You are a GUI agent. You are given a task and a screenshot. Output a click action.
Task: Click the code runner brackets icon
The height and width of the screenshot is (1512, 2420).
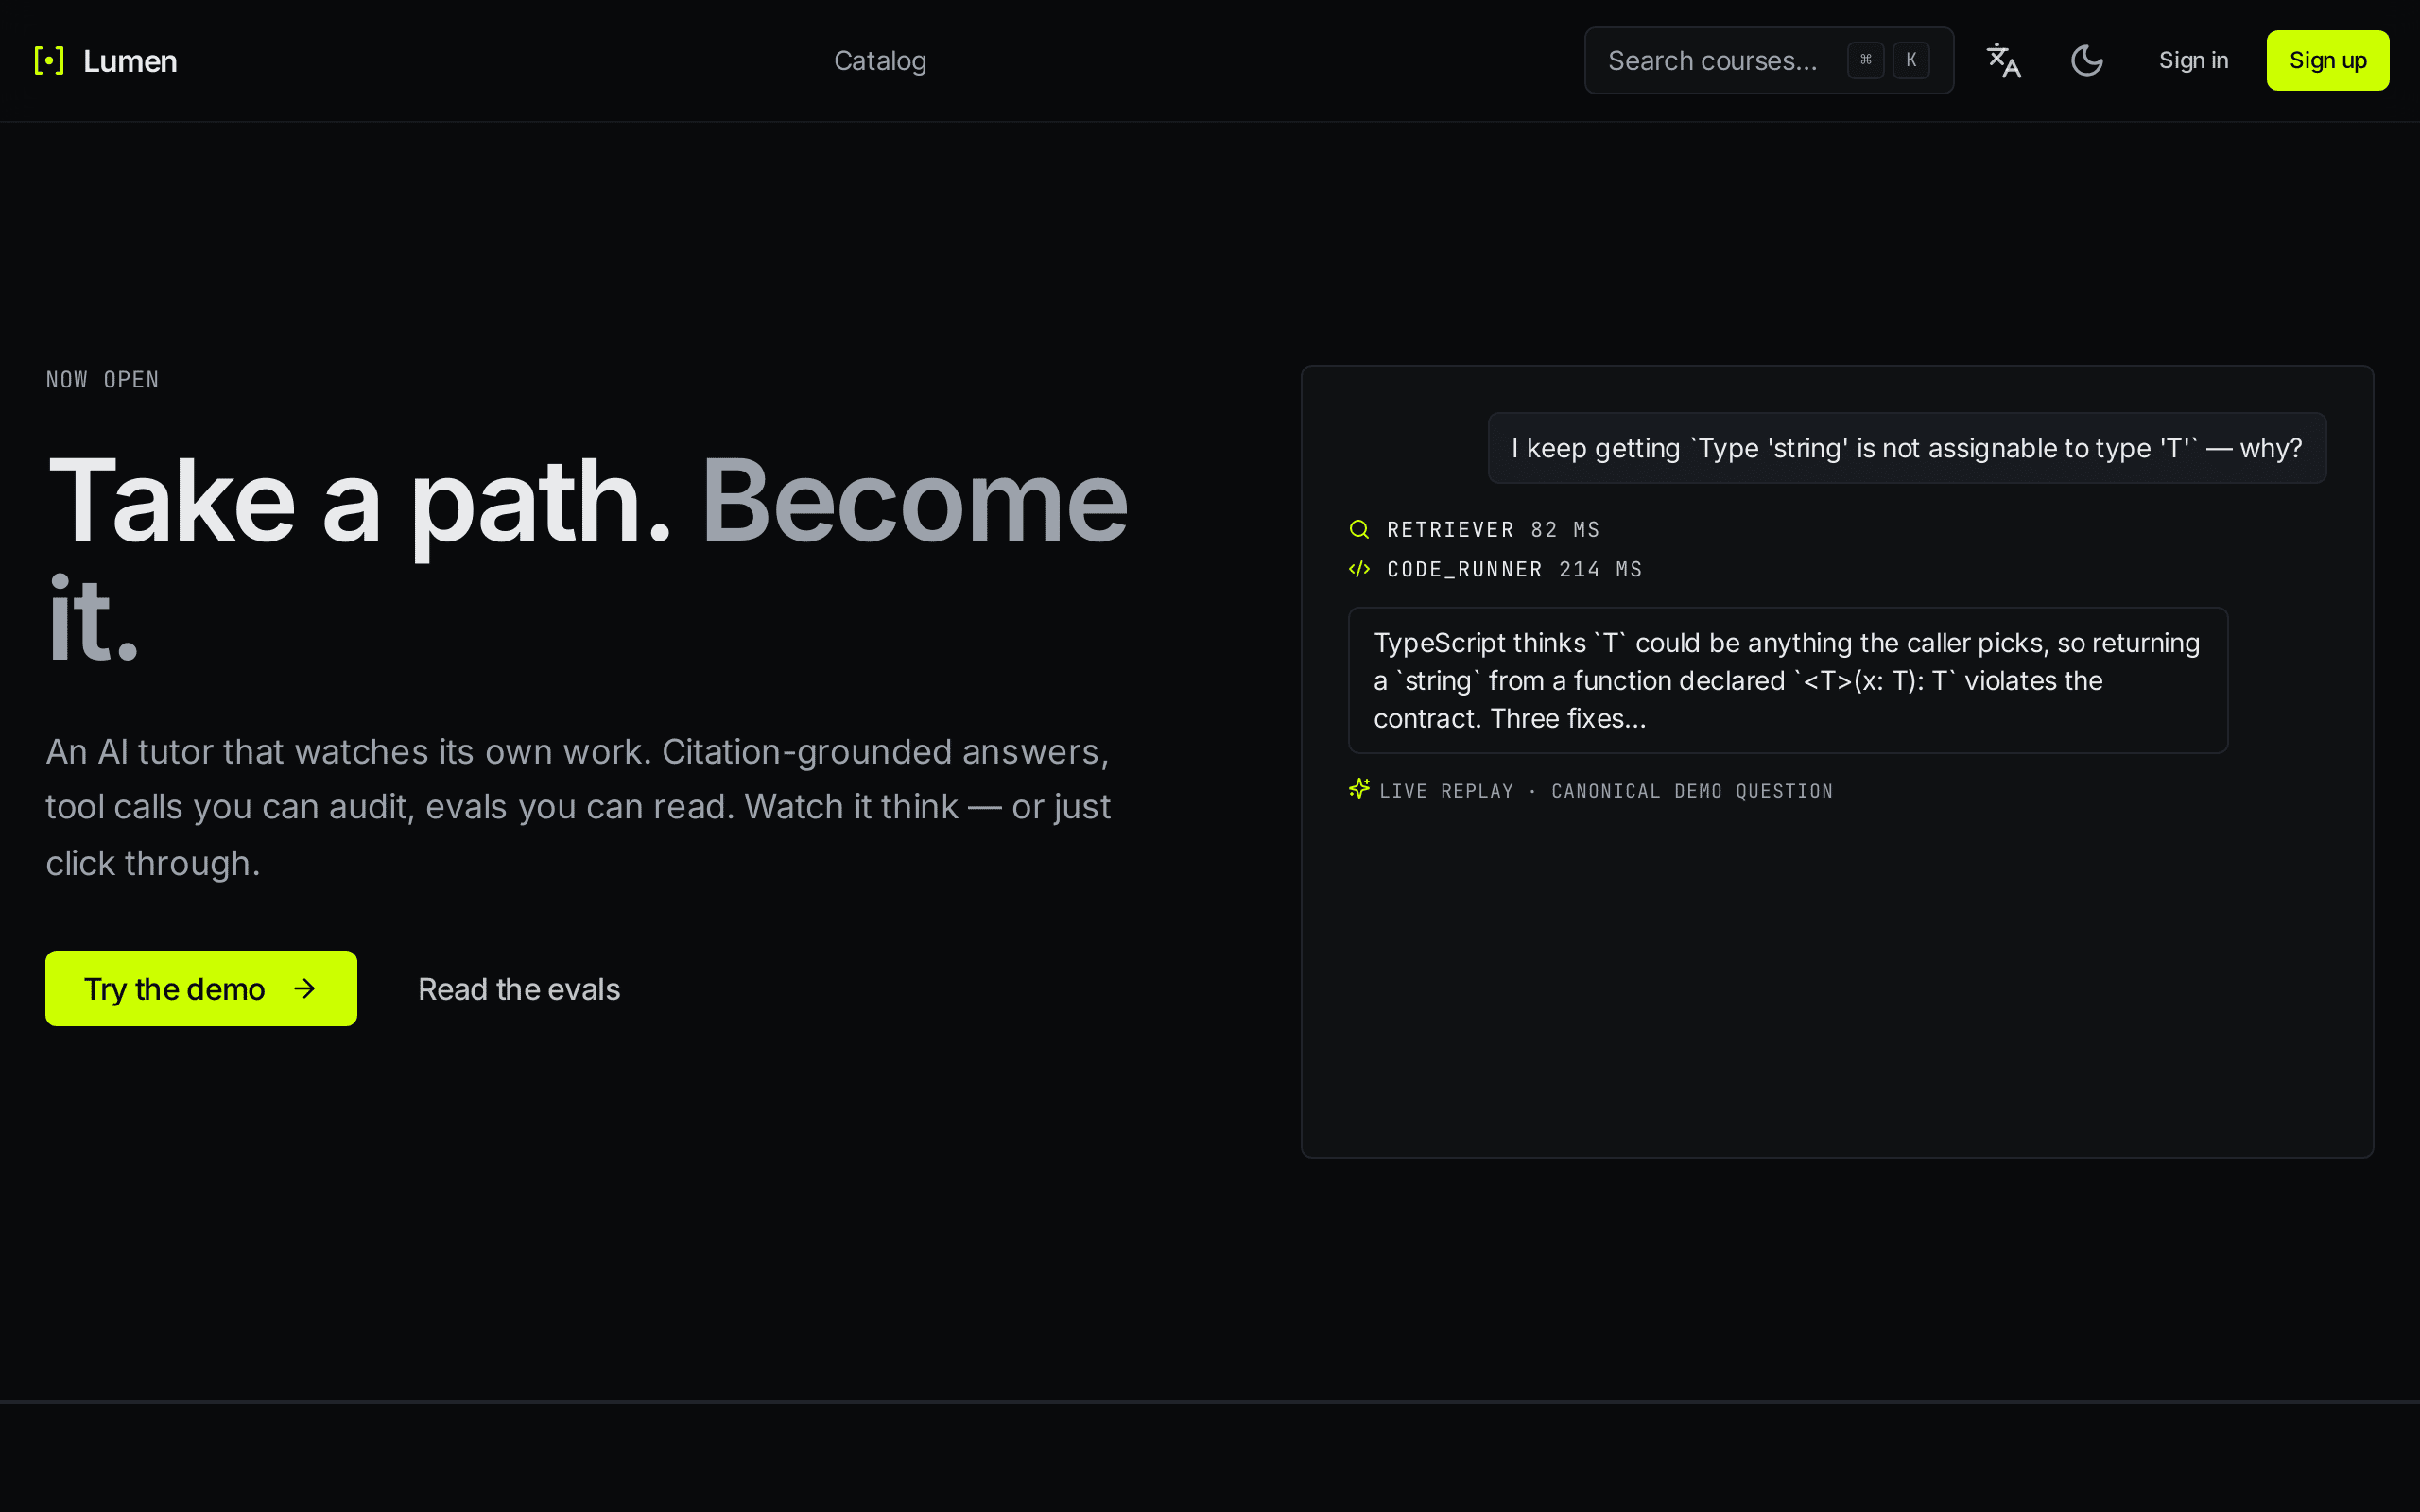(1359, 569)
